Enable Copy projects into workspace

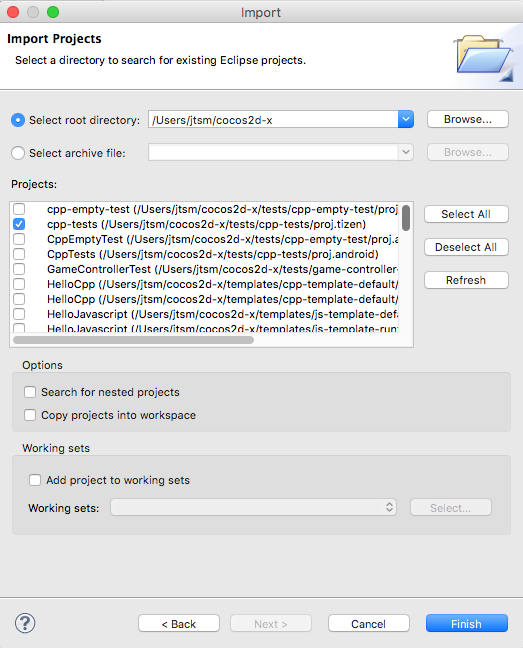pos(30,415)
